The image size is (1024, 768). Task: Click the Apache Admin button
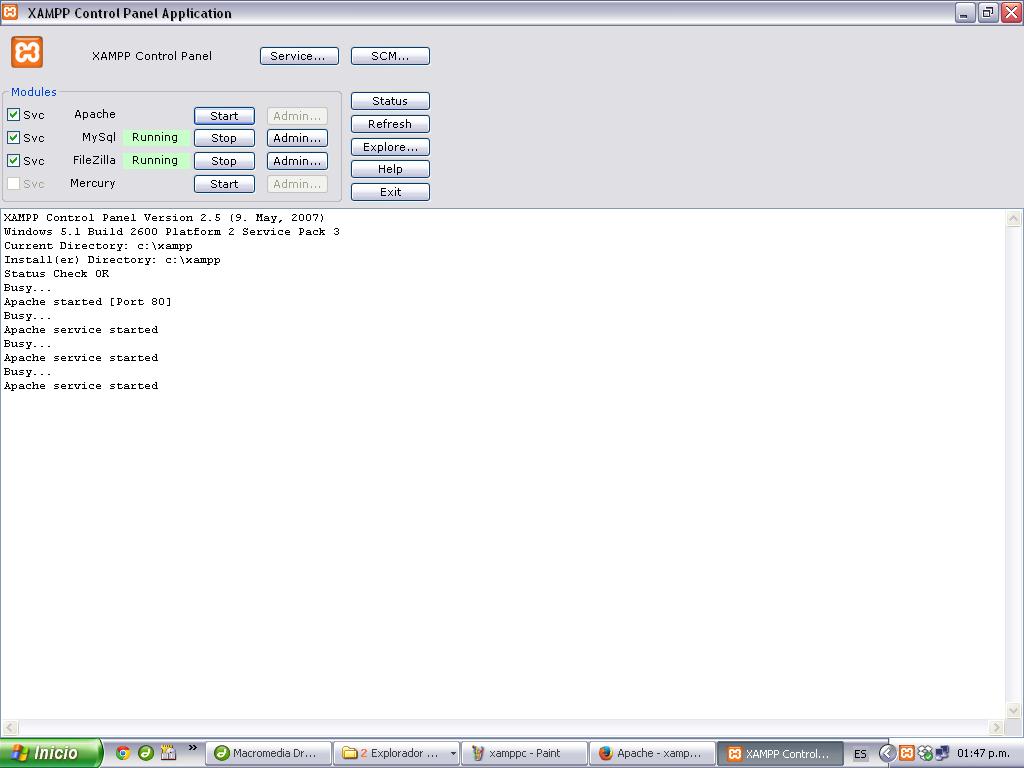coord(297,116)
